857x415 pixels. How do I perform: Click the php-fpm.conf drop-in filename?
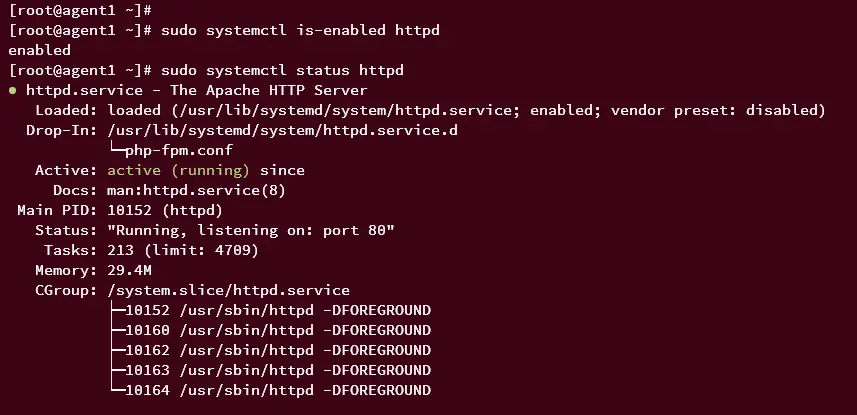click(179, 150)
